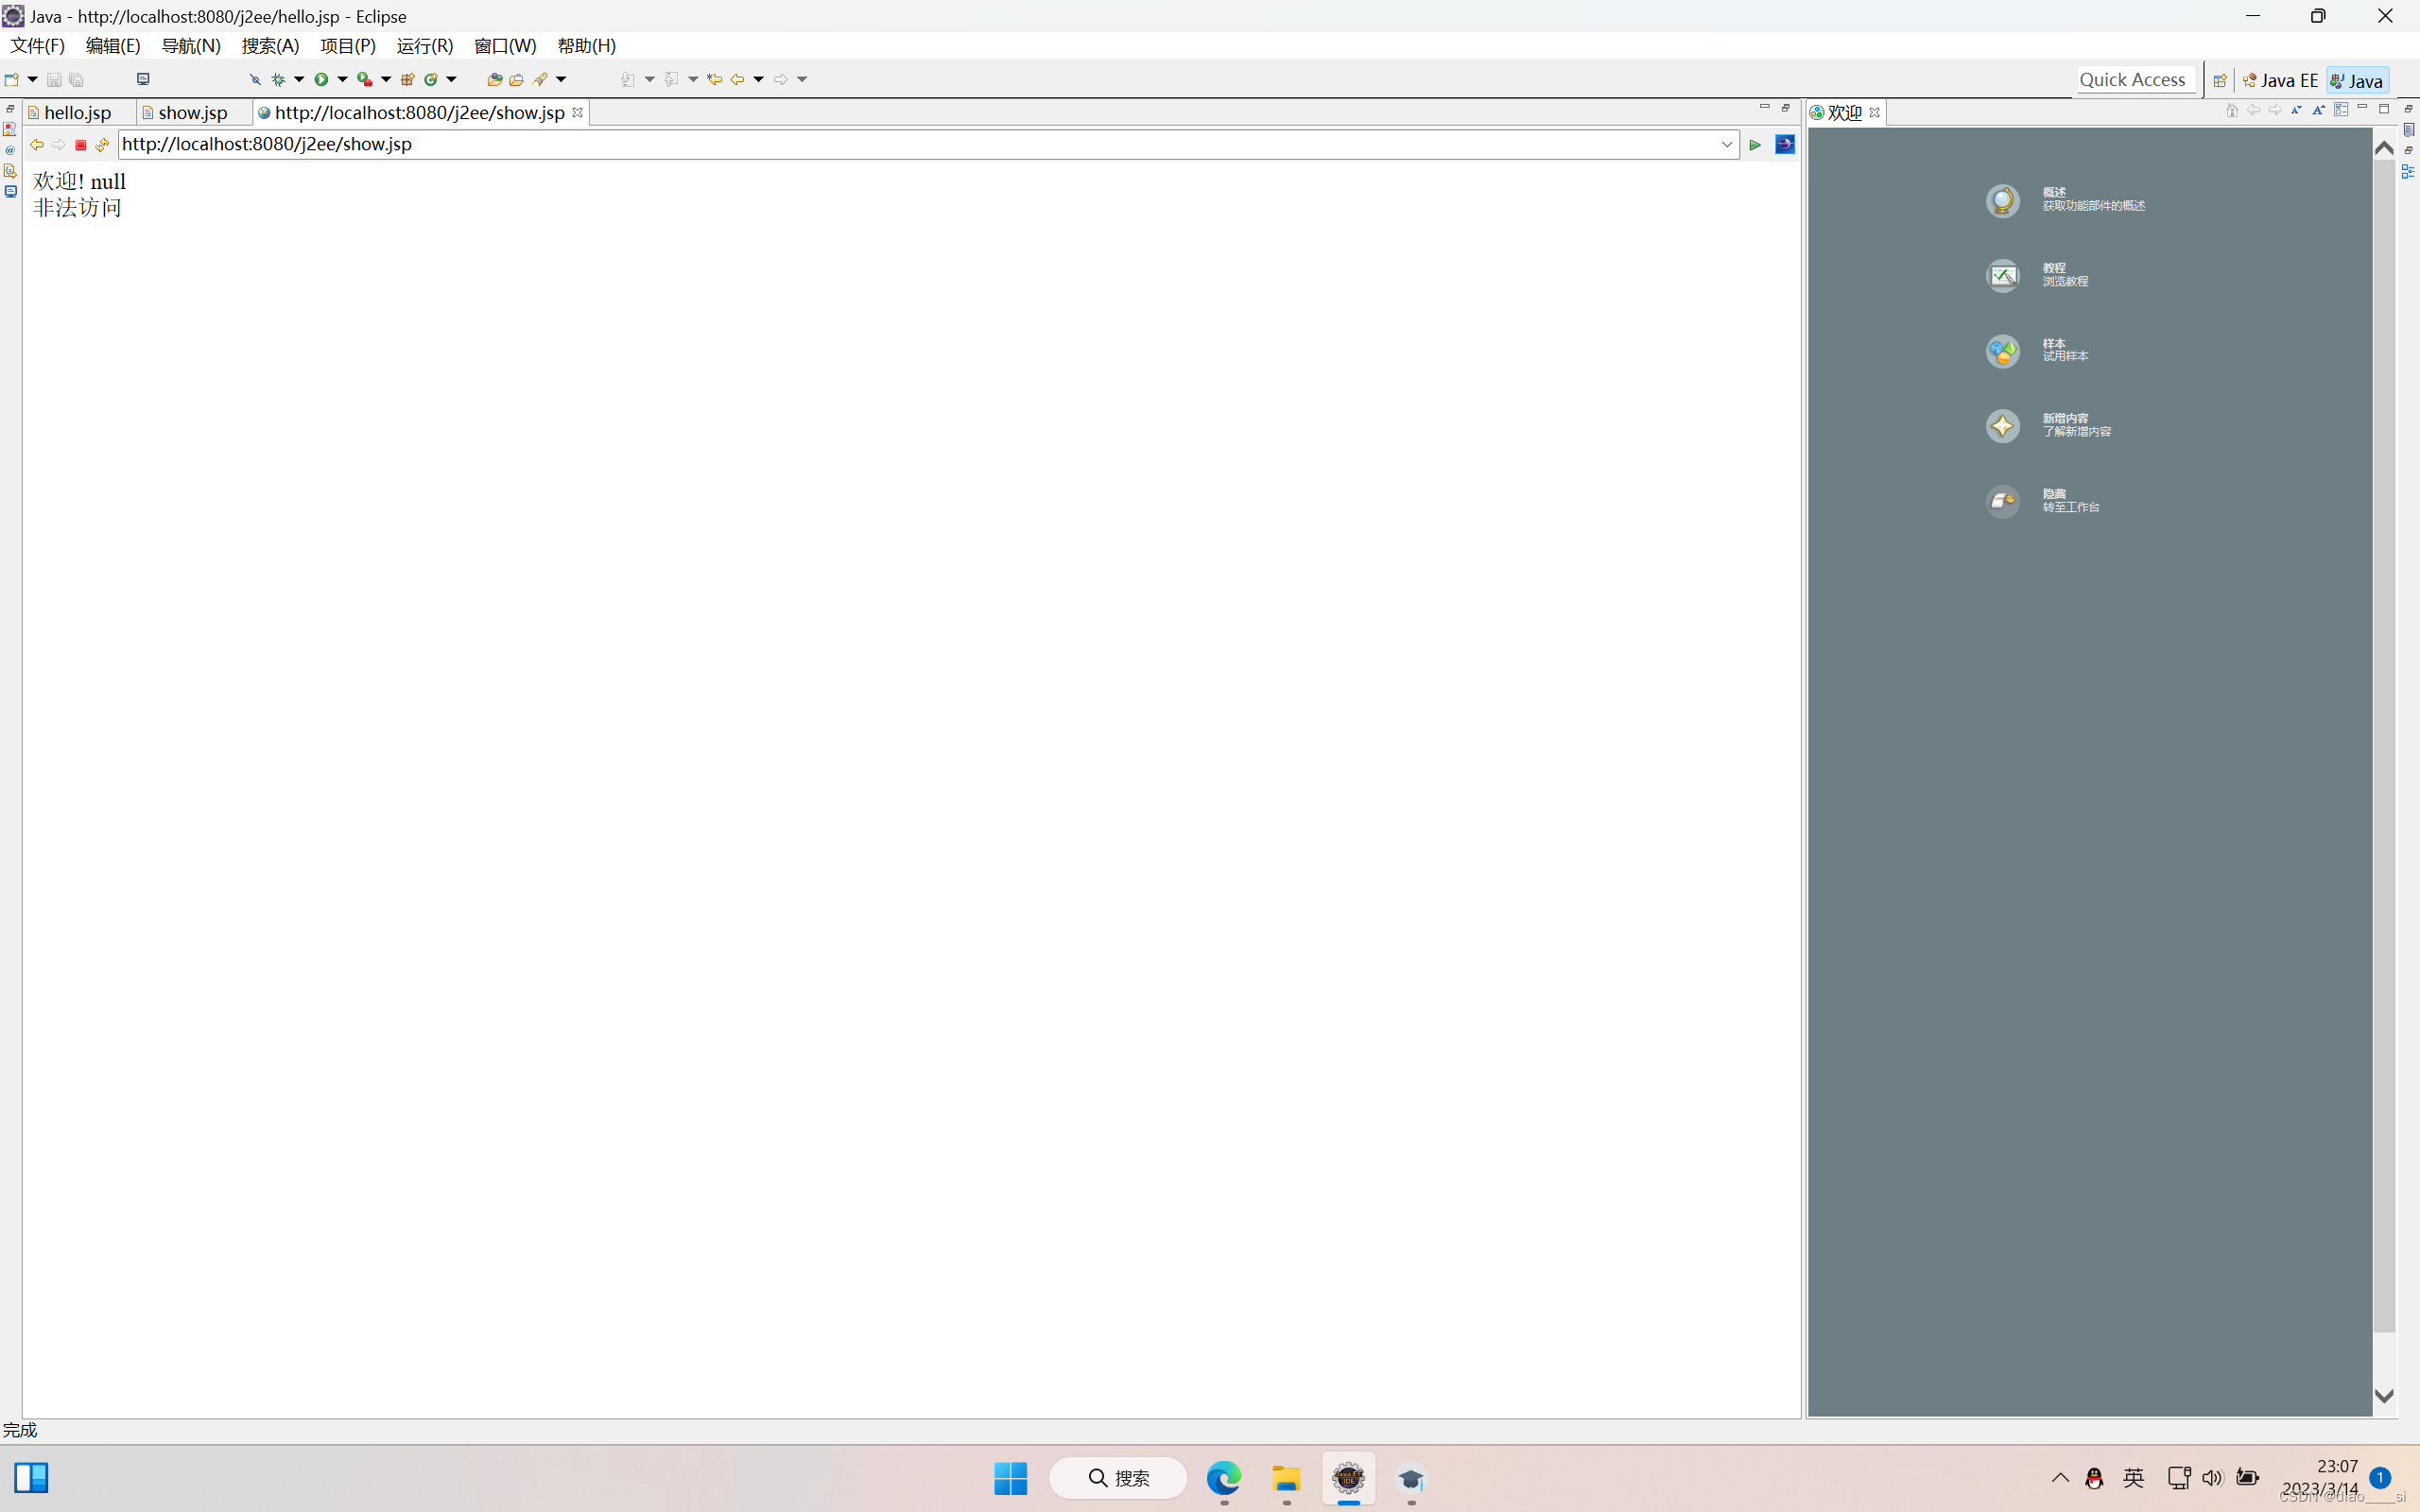Image resolution: width=2420 pixels, height=1512 pixels.
Task: Click the red browser Stop loading icon
Action: (81, 145)
